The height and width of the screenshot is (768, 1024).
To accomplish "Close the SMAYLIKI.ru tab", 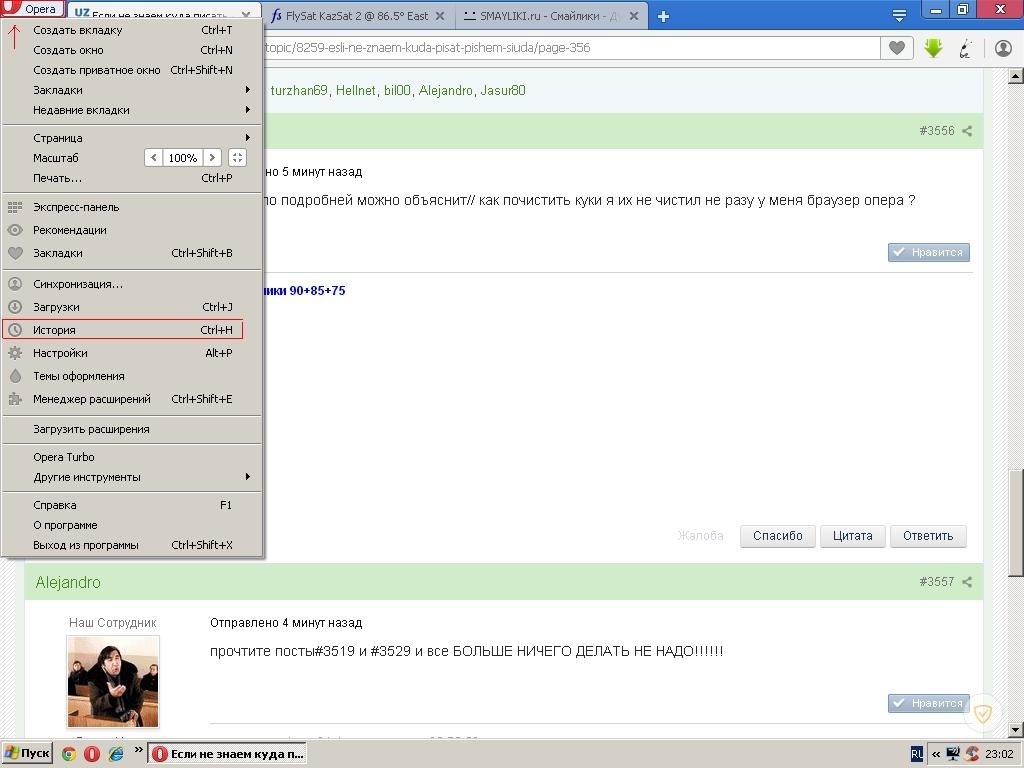I will coord(633,16).
